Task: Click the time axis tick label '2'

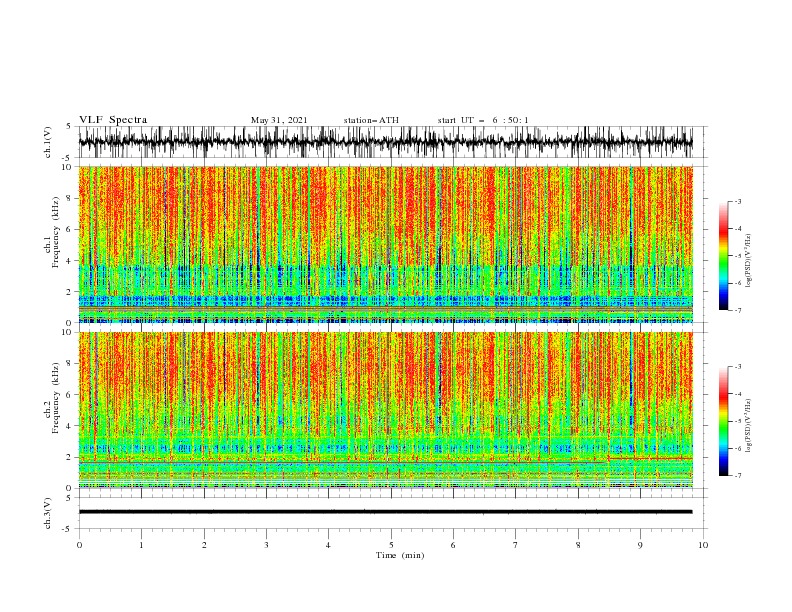Action: pos(204,545)
